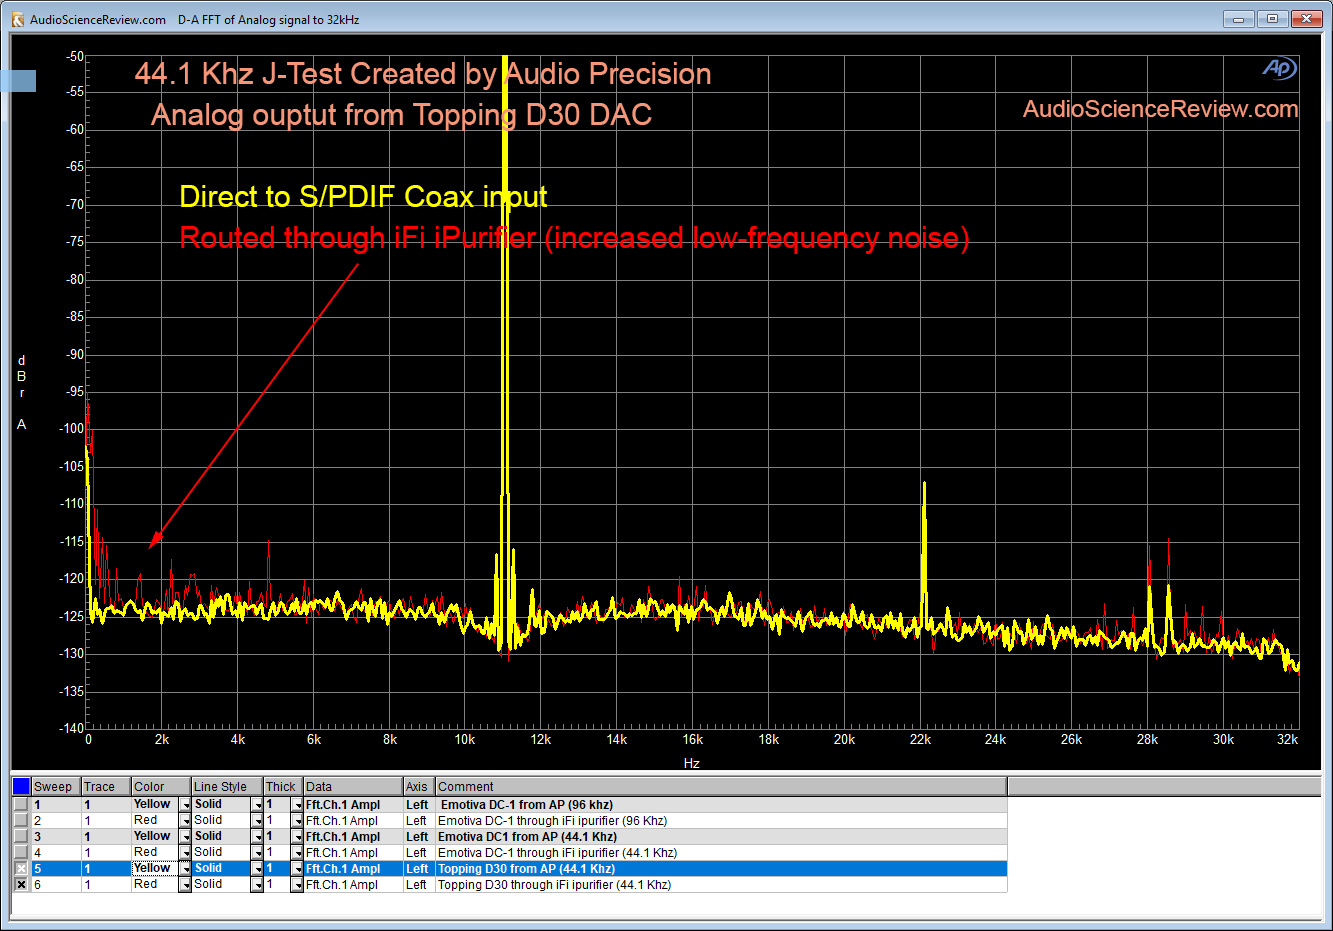Open Line Style dropdown for sweep 6

coord(257,885)
